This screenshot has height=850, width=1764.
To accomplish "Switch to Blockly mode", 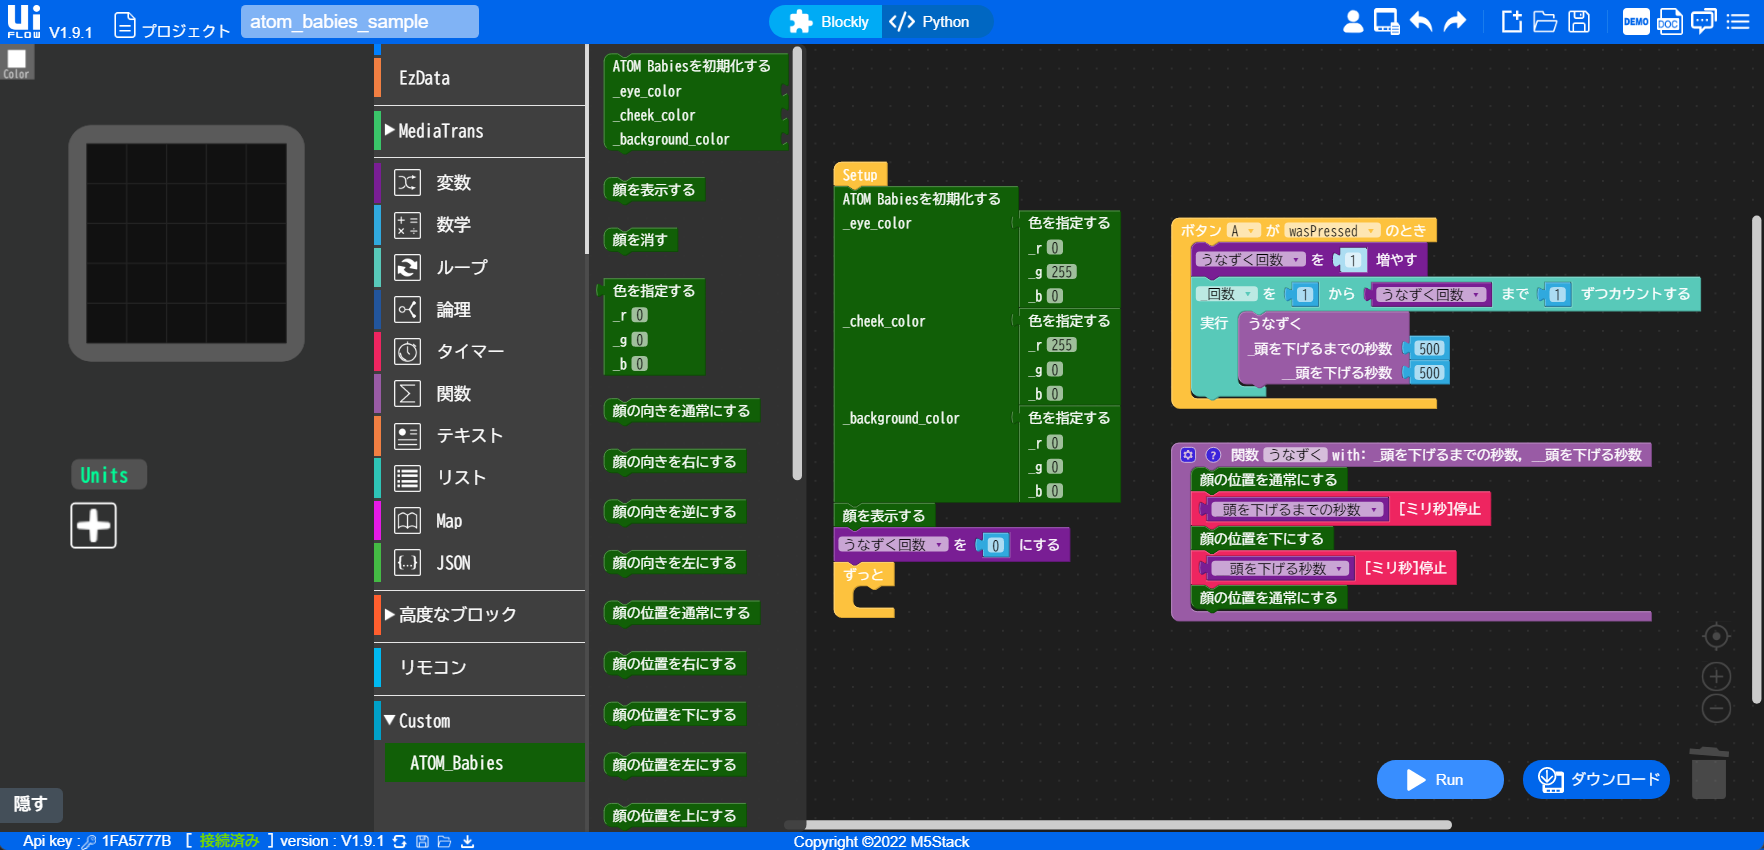I will pos(827,22).
